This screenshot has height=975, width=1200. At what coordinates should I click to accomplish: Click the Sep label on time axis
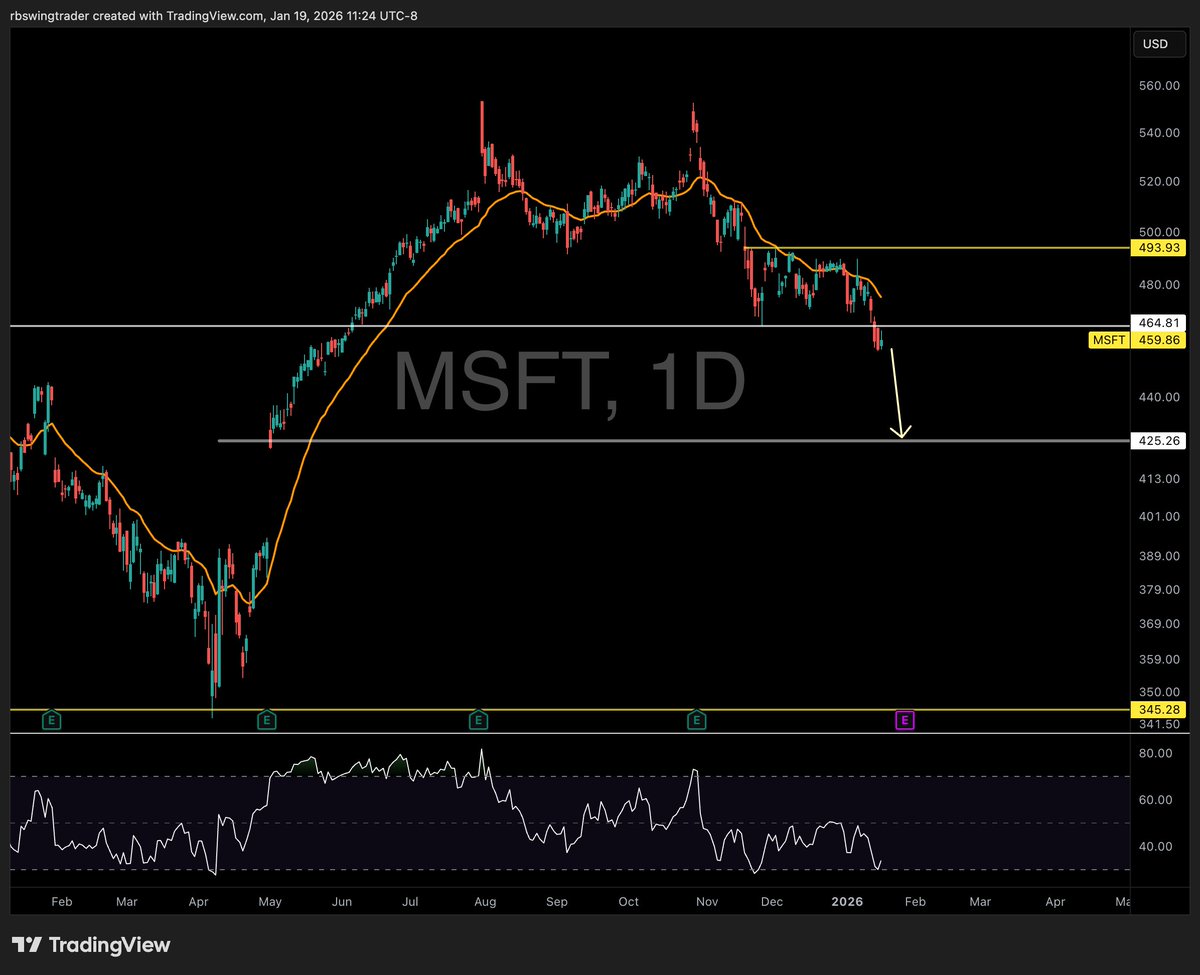point(557,901)
